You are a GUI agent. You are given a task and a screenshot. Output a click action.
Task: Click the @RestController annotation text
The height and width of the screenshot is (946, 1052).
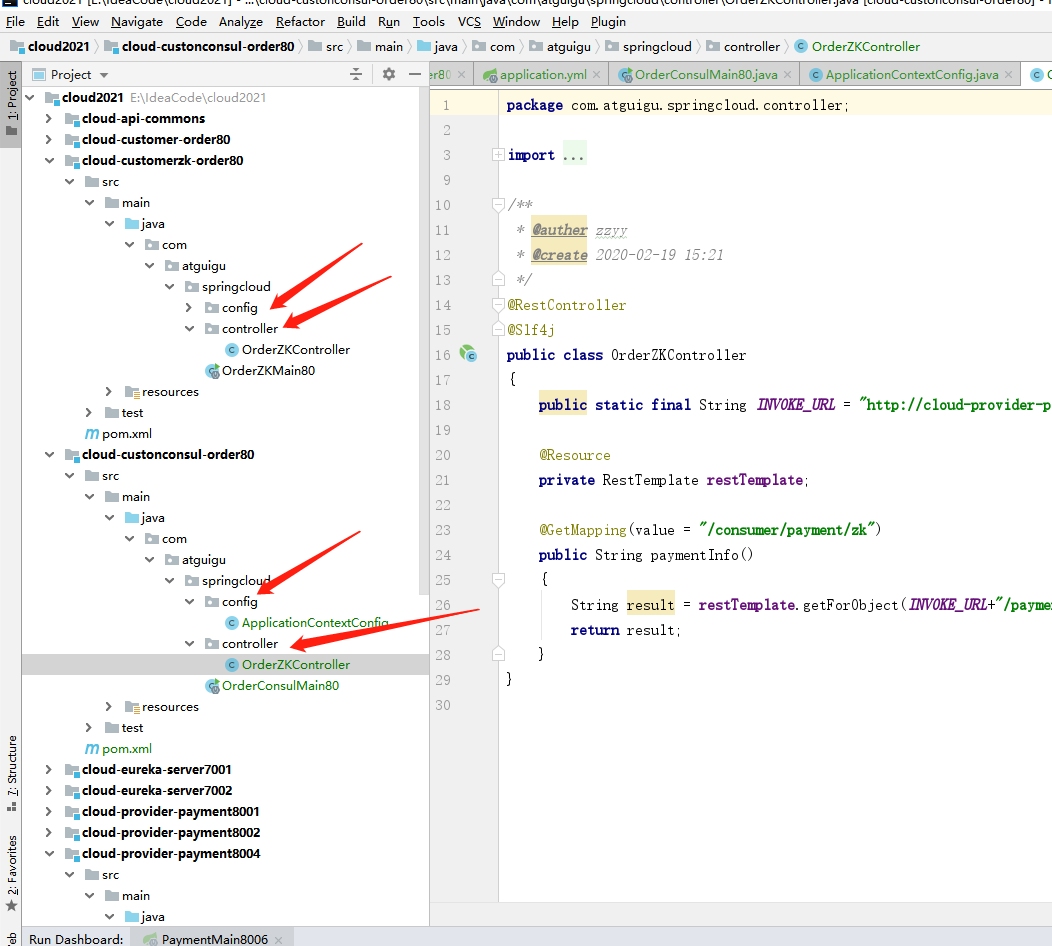567,305
